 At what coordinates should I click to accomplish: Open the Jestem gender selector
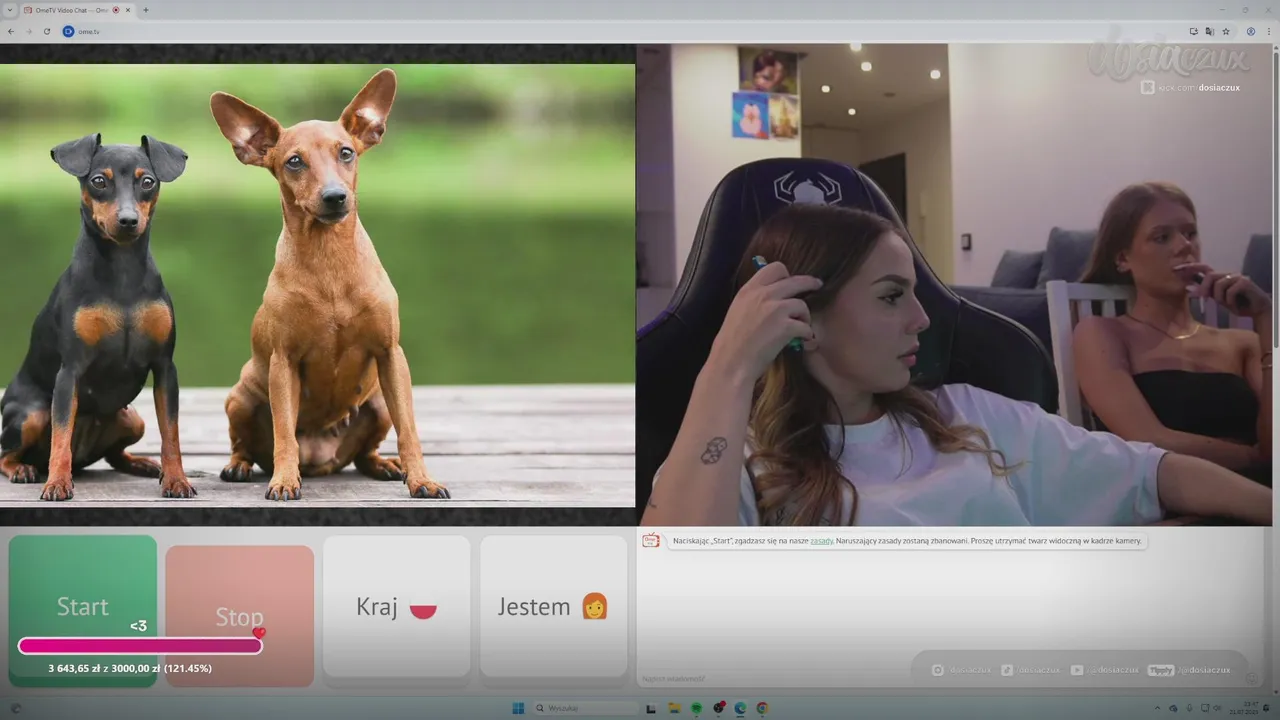(554, 607)
